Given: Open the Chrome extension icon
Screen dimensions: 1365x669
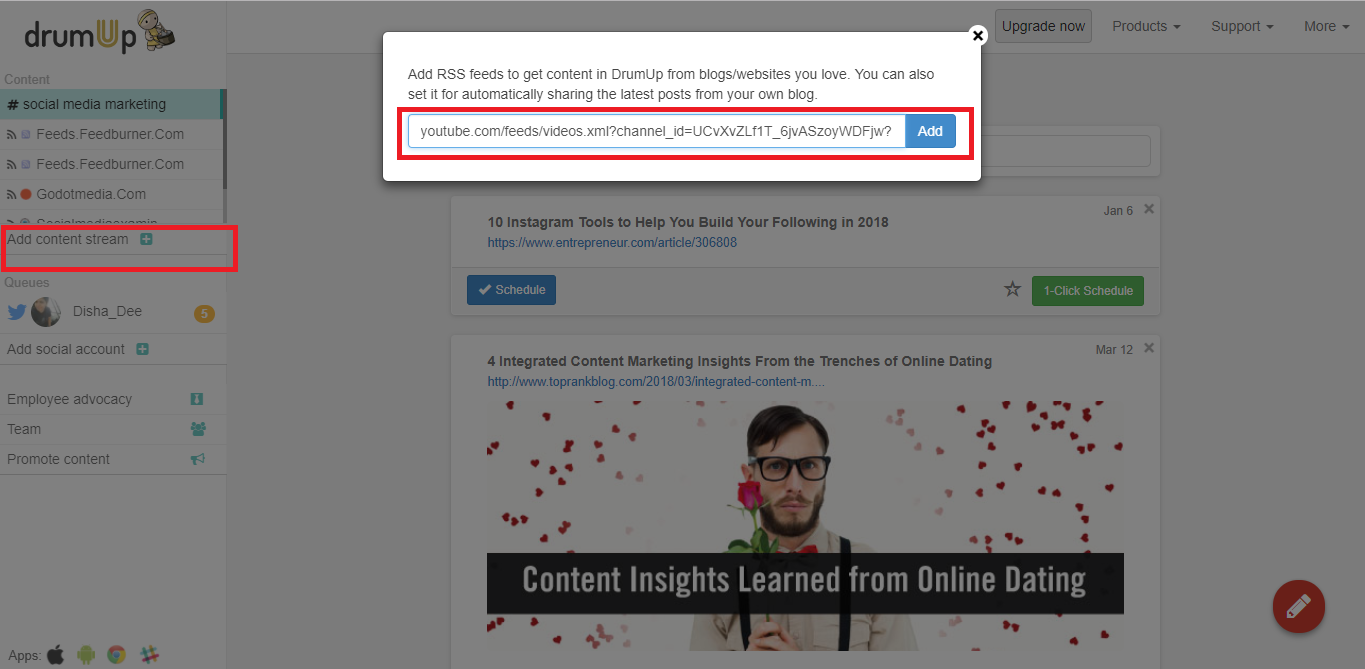Looking at the screenshot, I should point(117,655).
